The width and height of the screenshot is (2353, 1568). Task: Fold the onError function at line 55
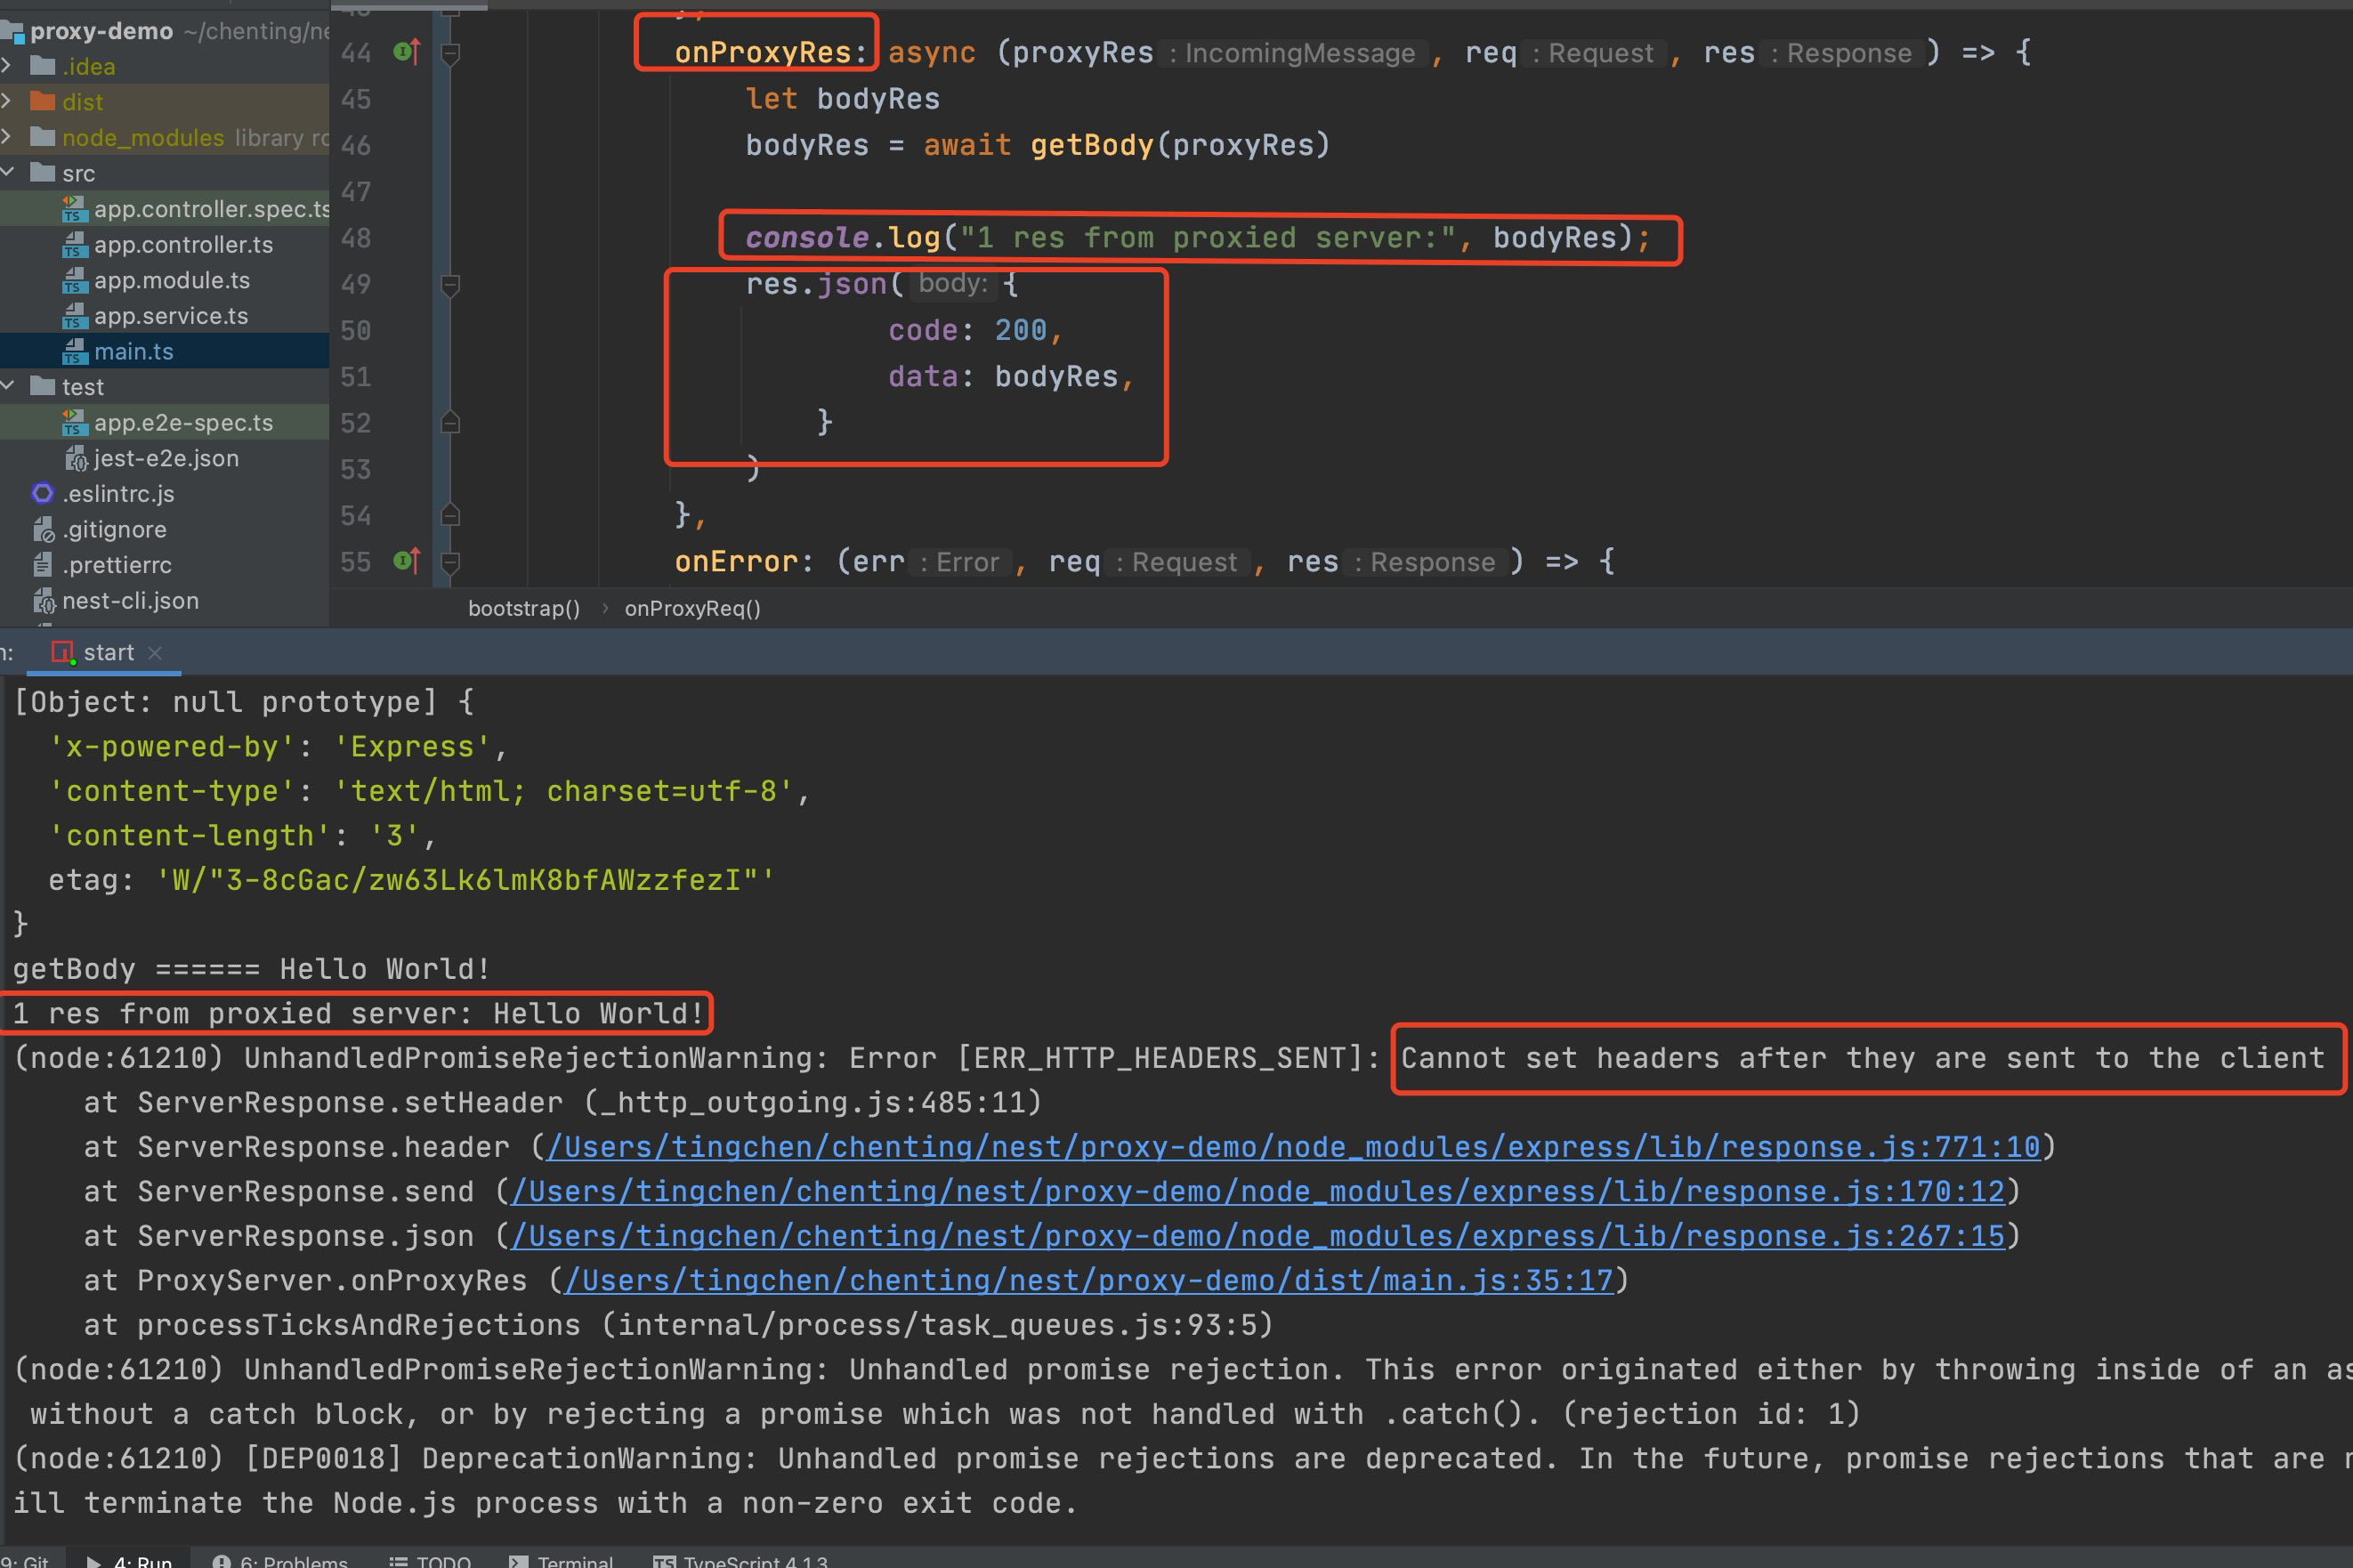[450, 563]
